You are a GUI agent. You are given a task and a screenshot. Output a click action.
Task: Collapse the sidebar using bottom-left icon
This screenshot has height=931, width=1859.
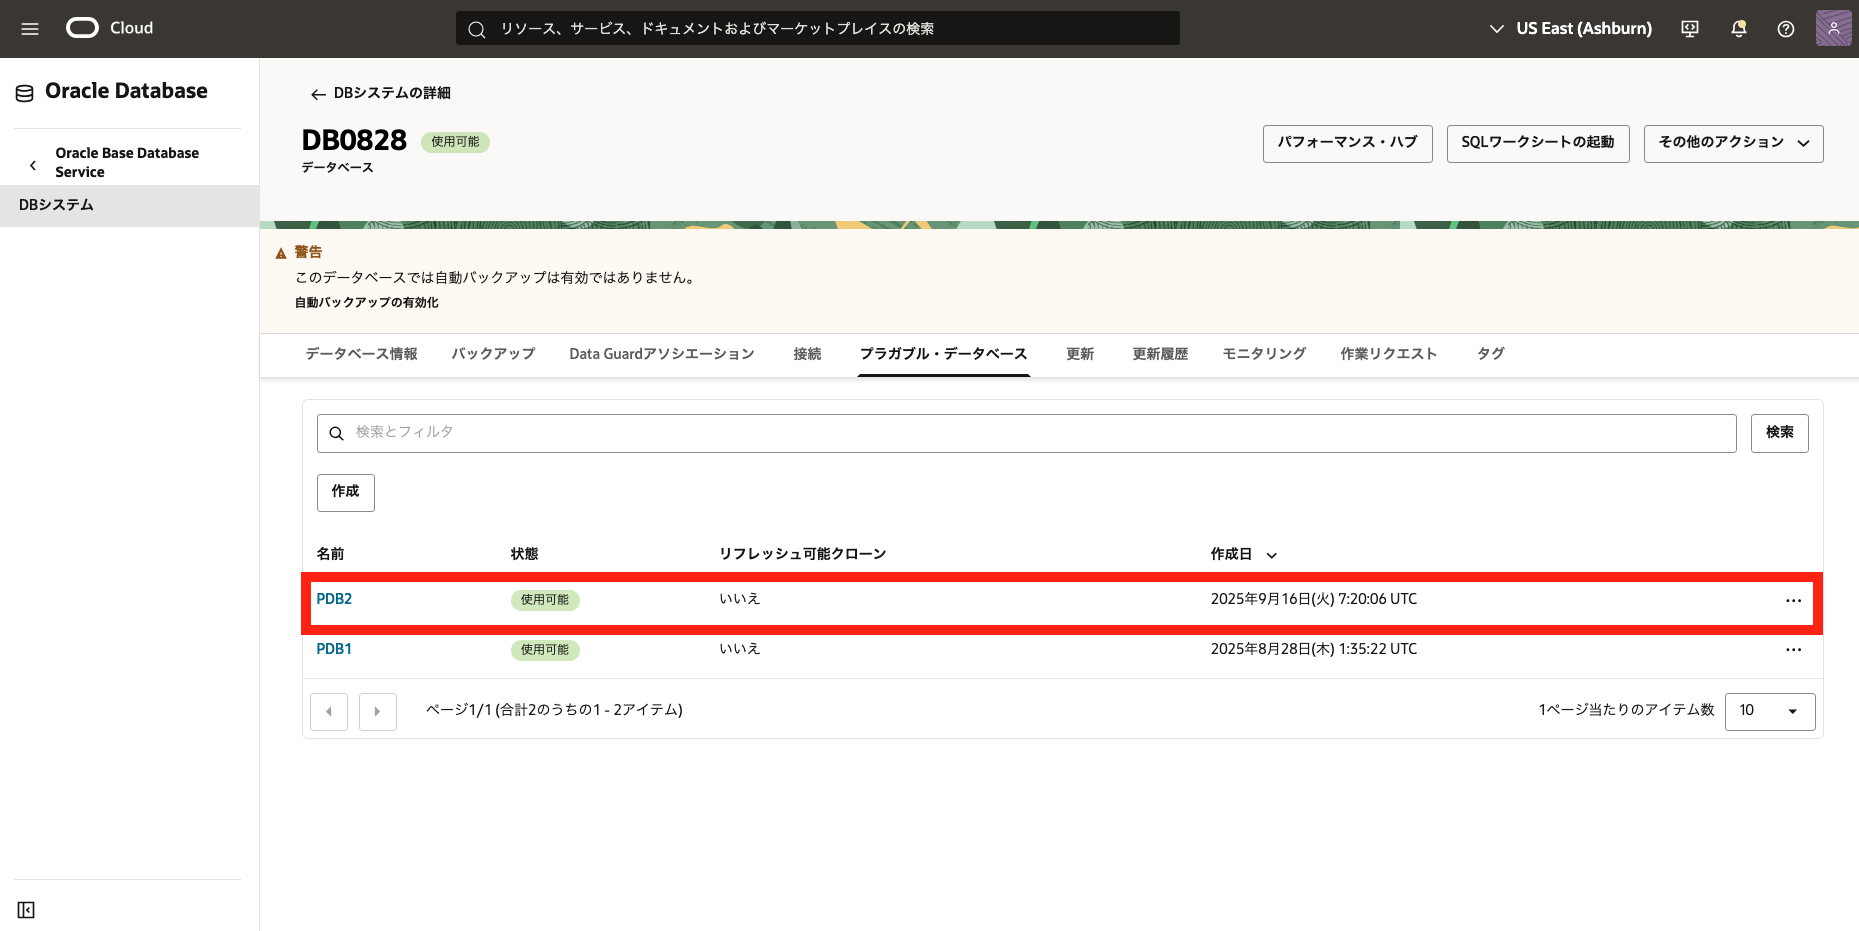pos(26,910)
